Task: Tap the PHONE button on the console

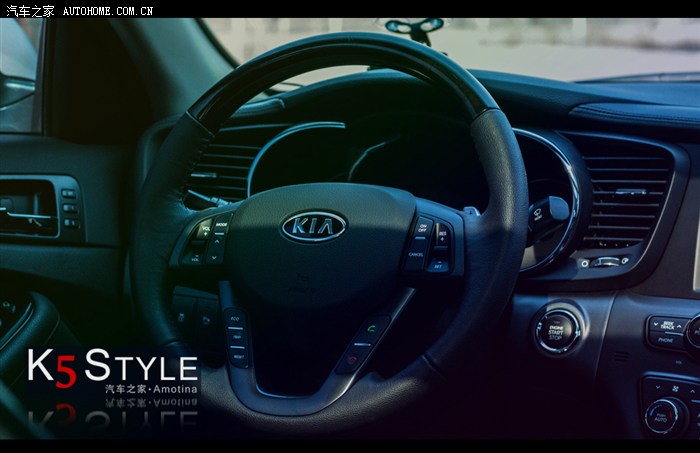Action: tap(665, 340)
